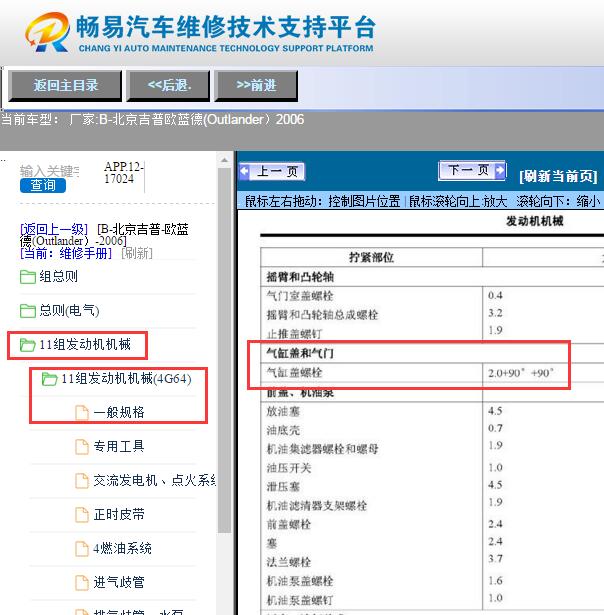Screen dimensions: 604x615
Task: Click the 2.0+90°+90° torque value
Action: 521,373
